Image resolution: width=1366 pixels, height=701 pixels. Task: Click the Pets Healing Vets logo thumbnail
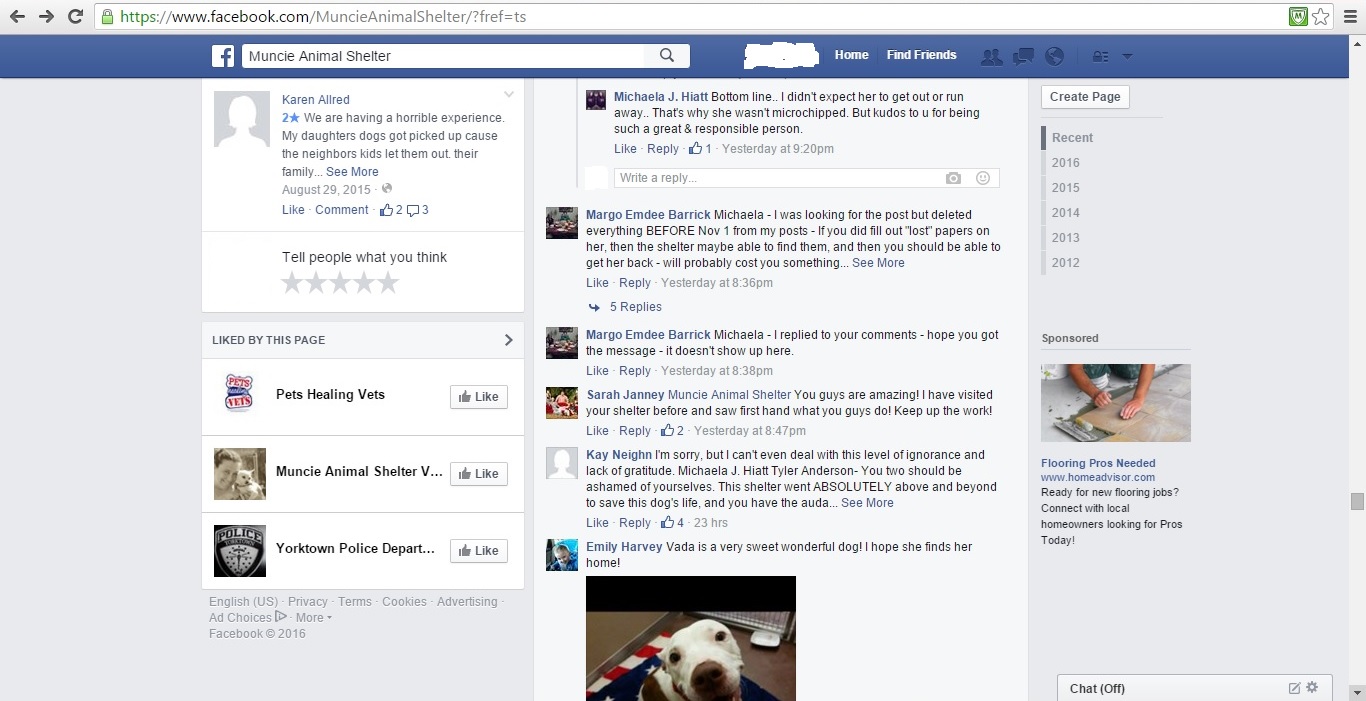click(x=240, y=394)
